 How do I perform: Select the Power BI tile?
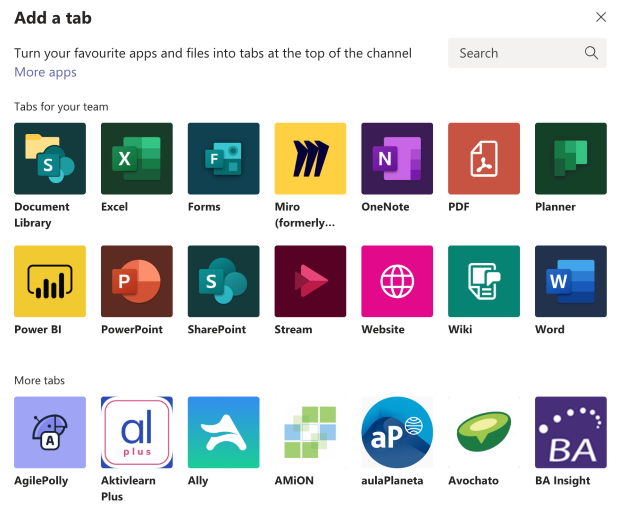click(50, 281)
